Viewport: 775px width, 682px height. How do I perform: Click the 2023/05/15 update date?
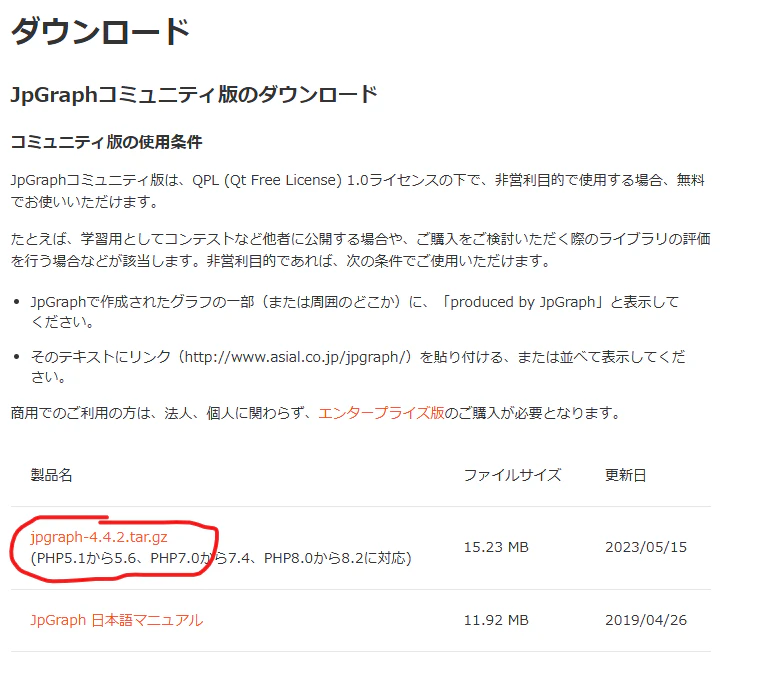pos(646,547)
